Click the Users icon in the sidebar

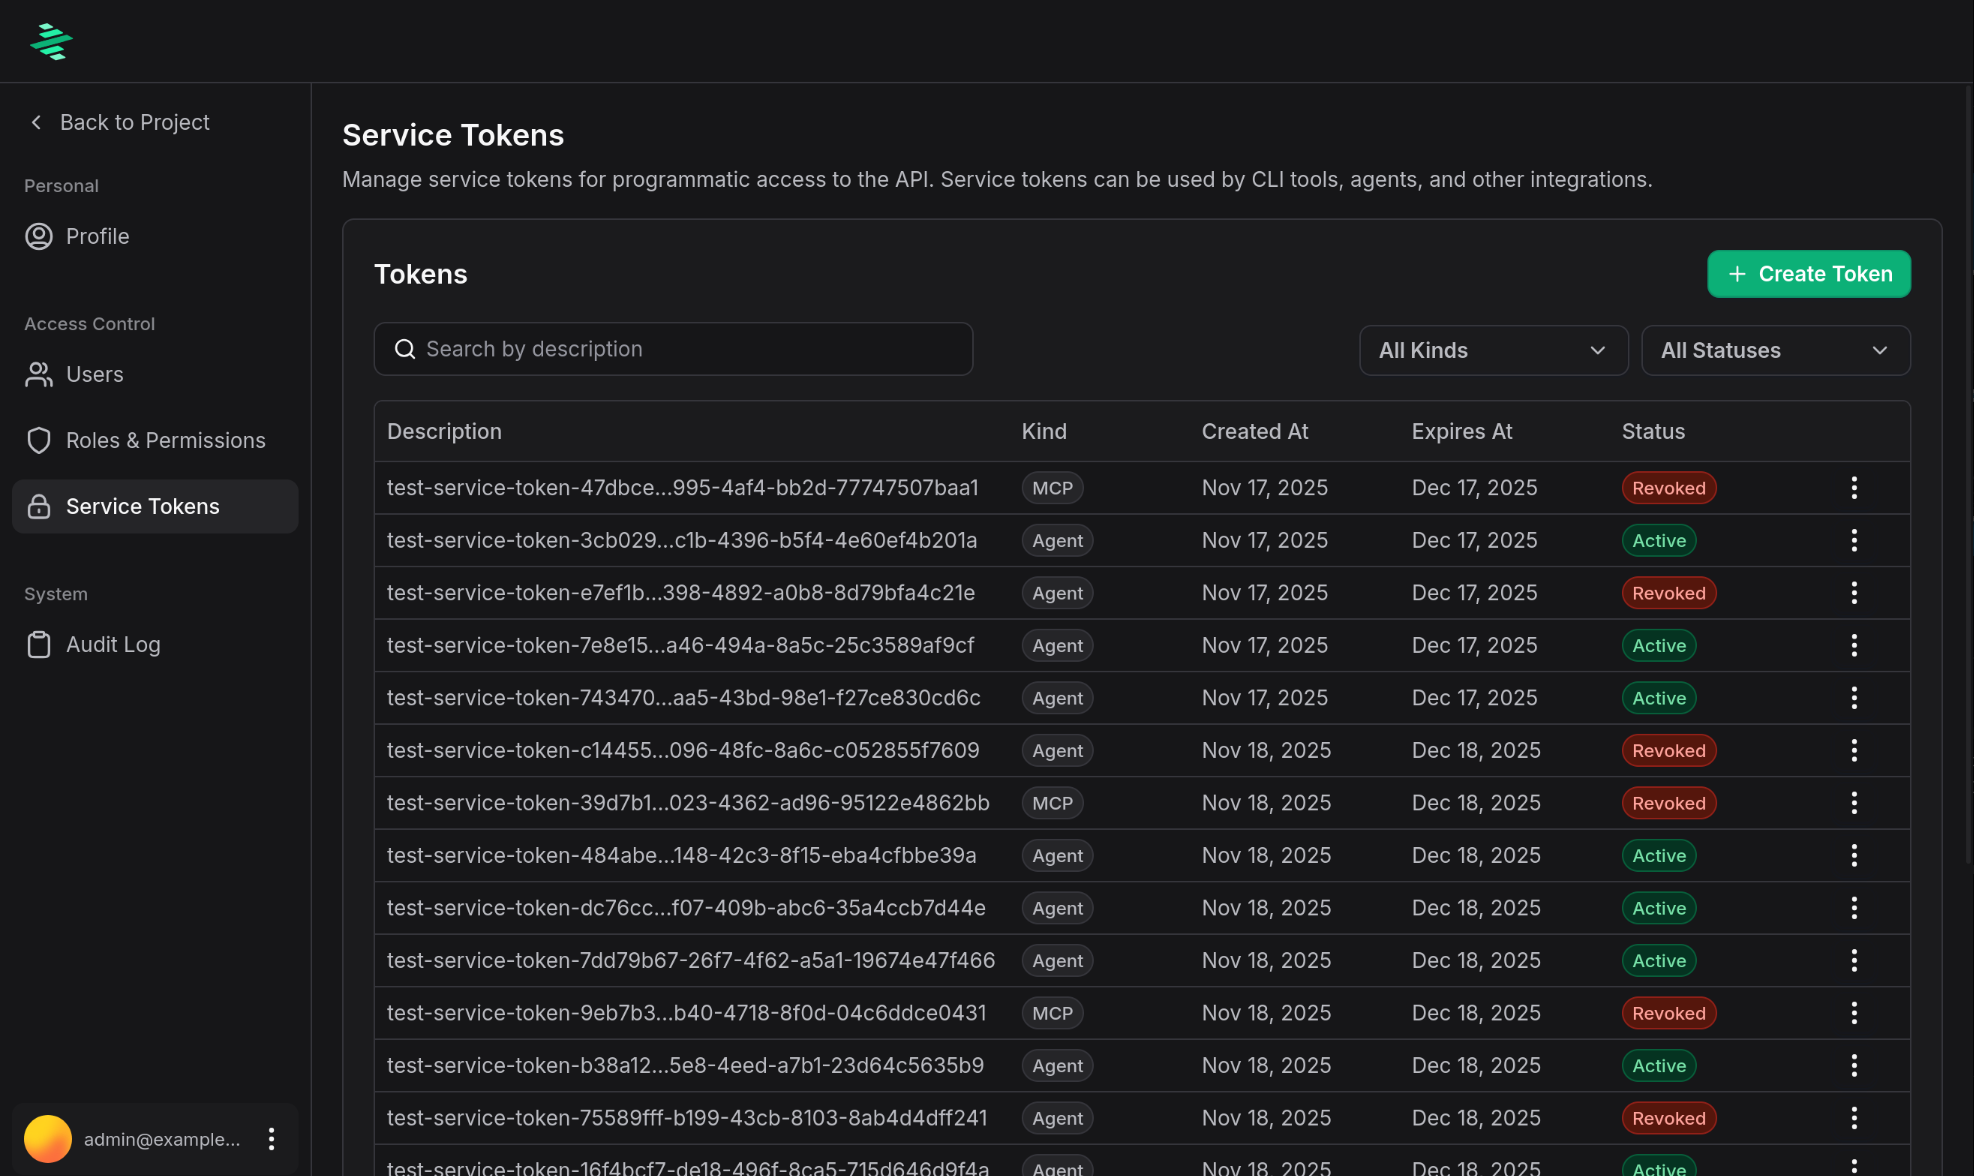point(39,374)
